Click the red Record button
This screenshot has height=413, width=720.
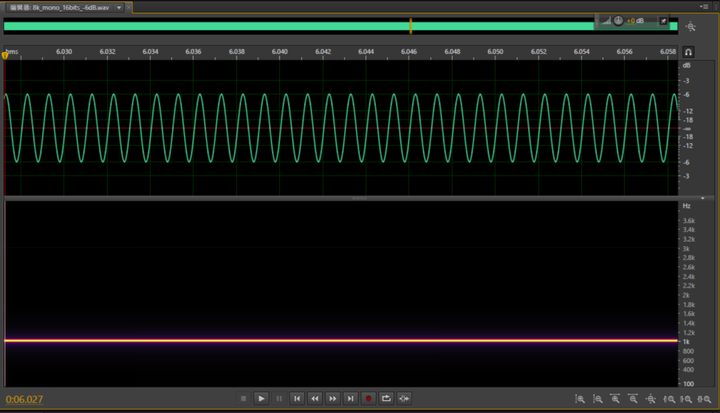(368, 398)
